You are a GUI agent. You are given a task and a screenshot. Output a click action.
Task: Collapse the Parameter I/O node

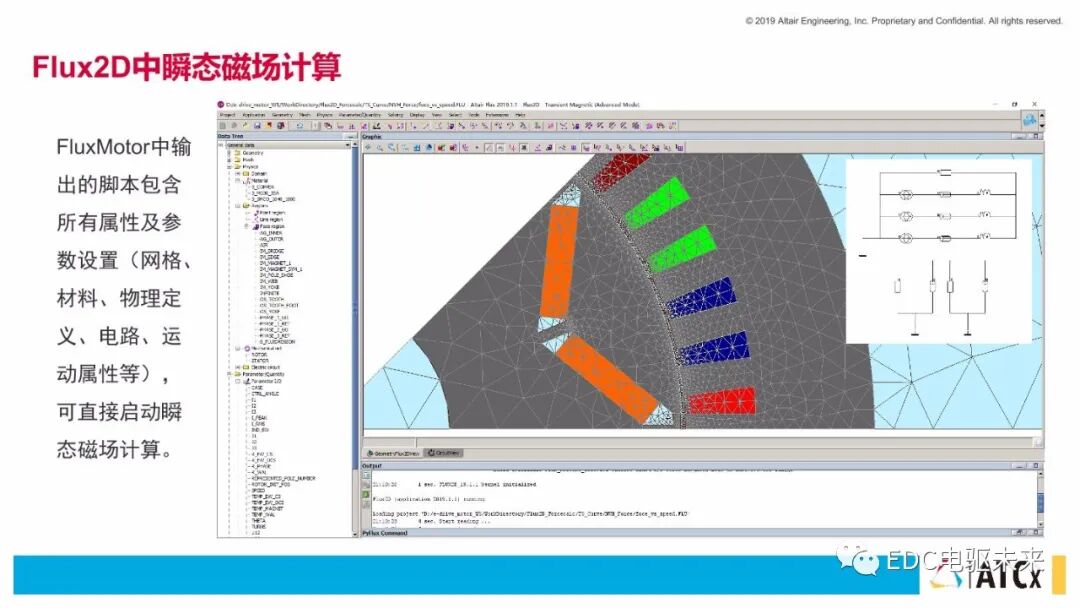(x=238, y=381)
